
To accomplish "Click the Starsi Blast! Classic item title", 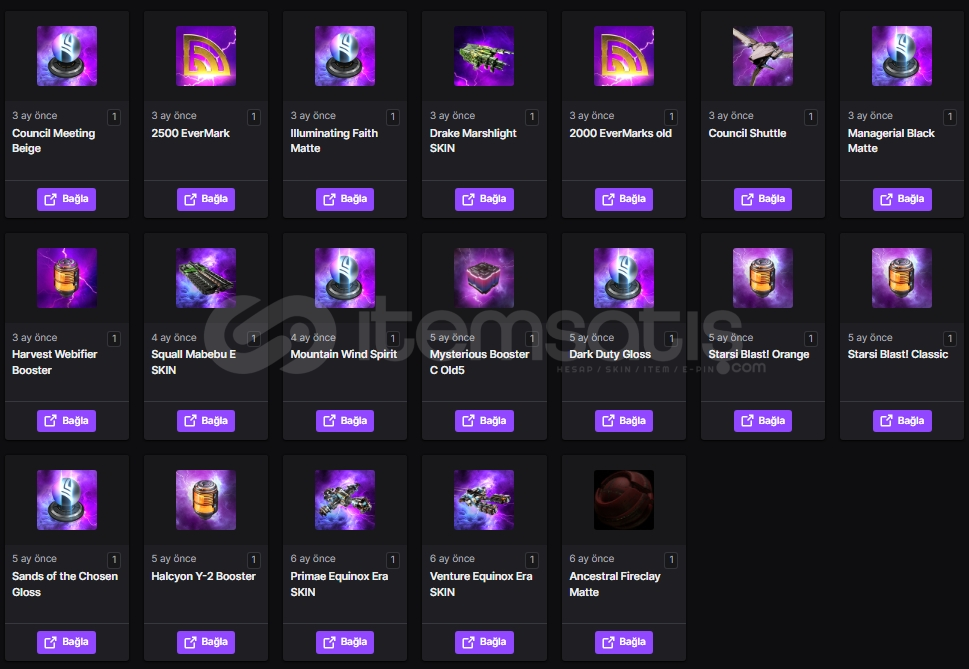I will [x=897, y=354].
